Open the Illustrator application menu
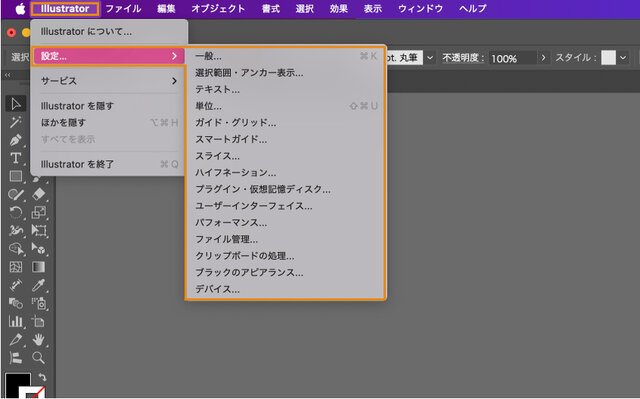The width and height of the screenshot is (640, 399). [x=65, y=9]
